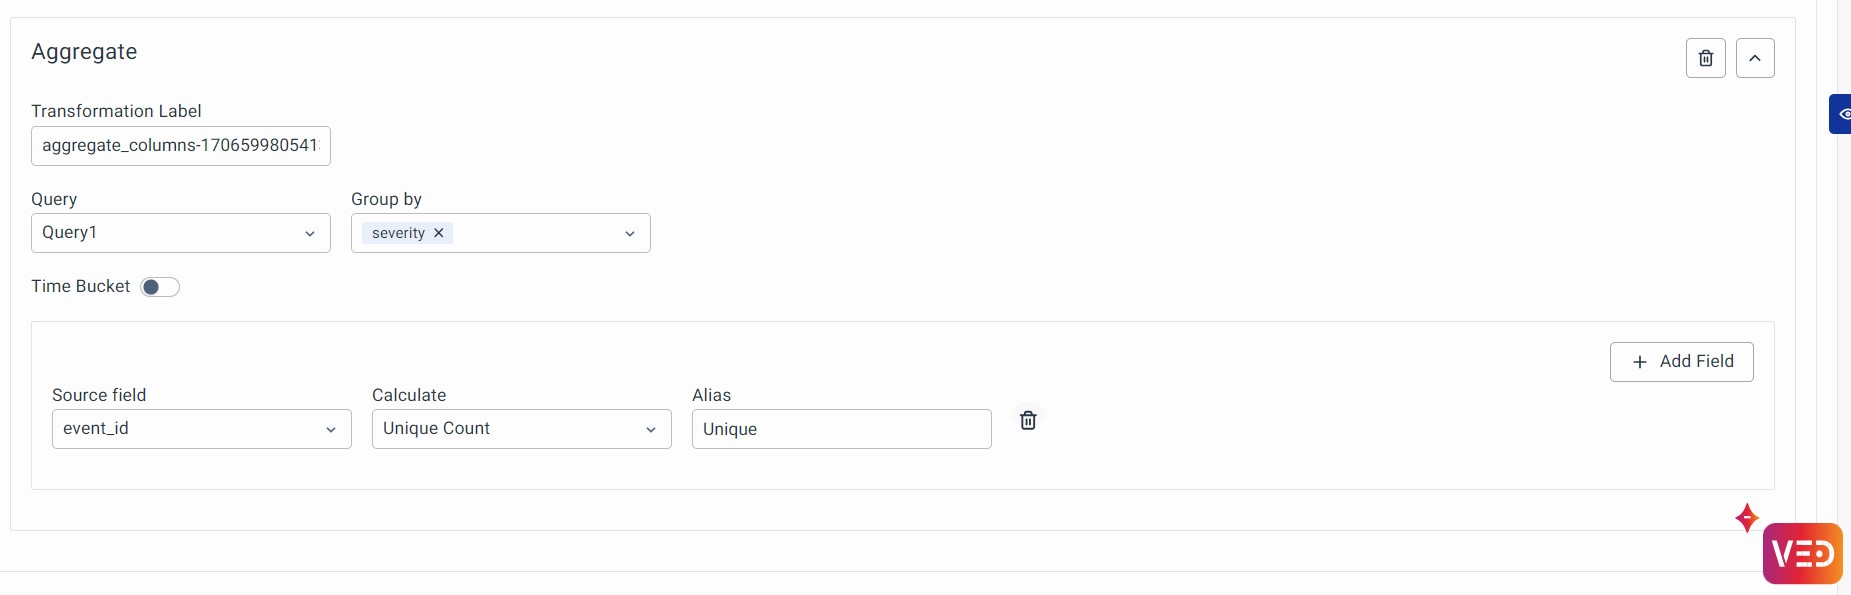Click the blue eye preview tab
Image resolution: width=1851 pixels, height=595 pixels.
coord(1842,114)
